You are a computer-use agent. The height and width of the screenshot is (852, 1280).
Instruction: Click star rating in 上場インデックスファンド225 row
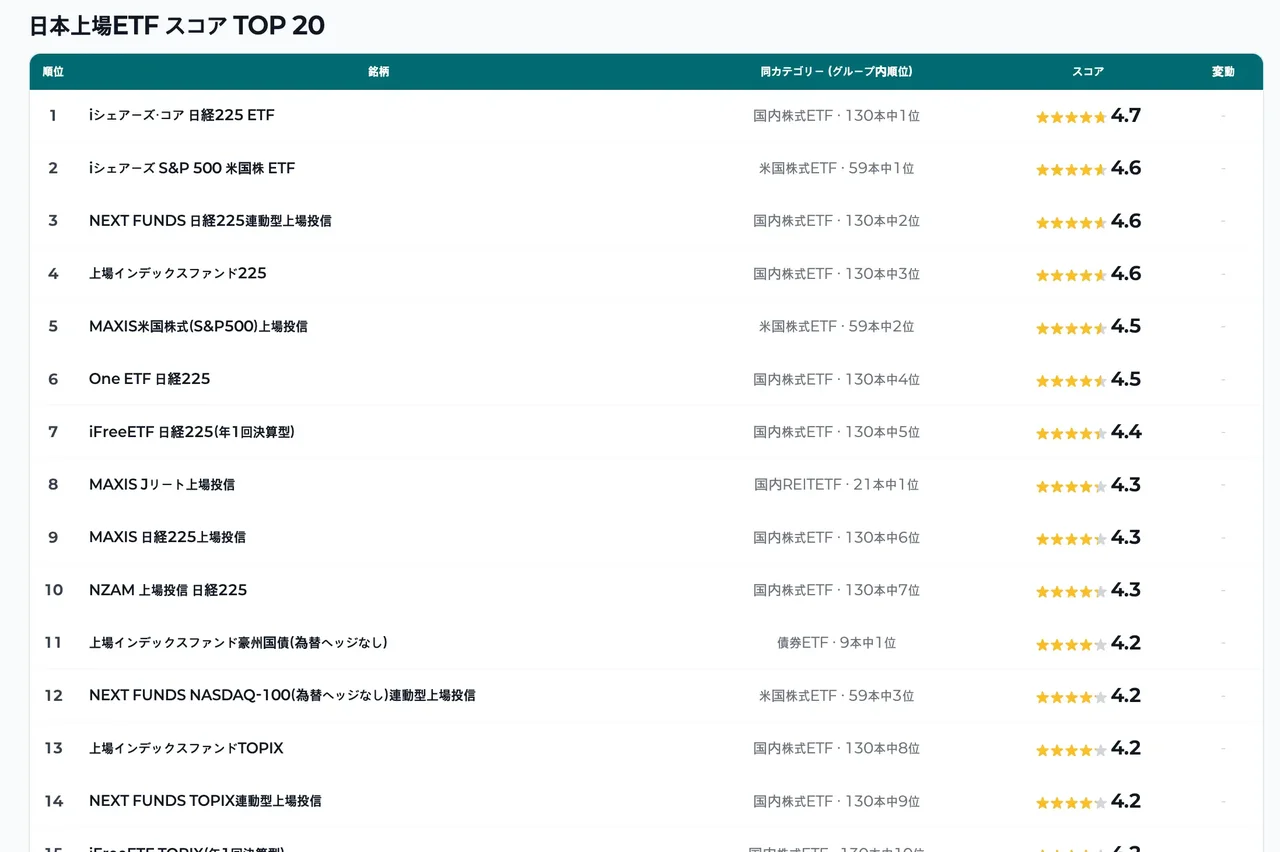[x=1071, y=275]
